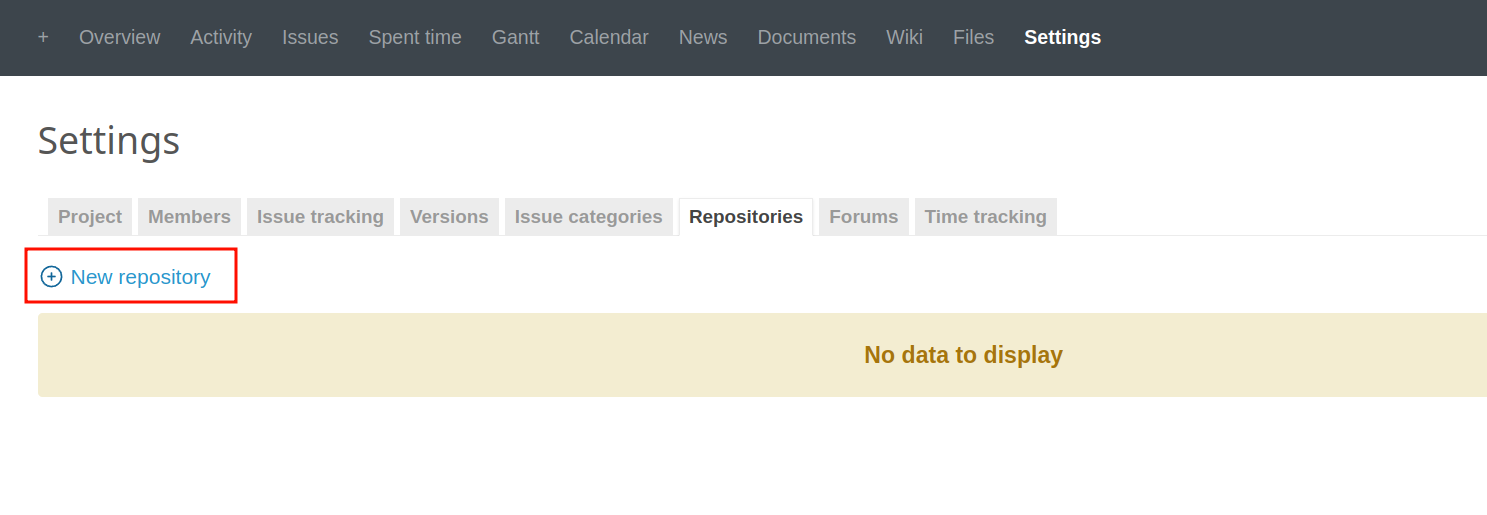Switch to the Members tab

189,217
